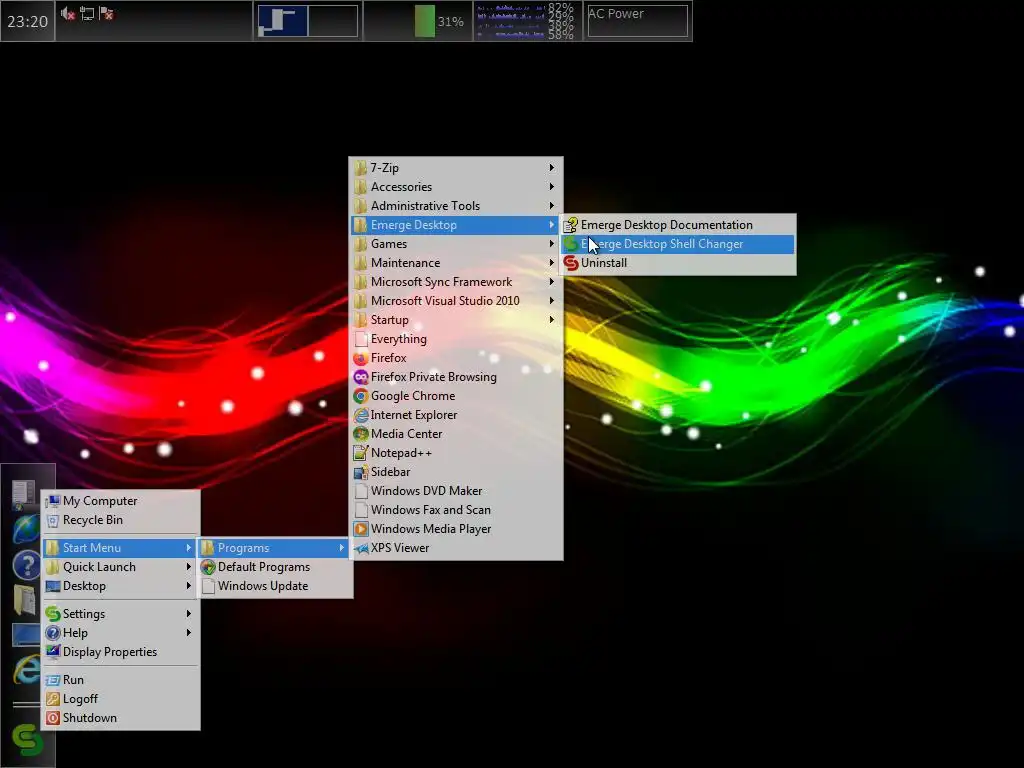
Task: Open Display Properties
Action: pos(121,652)
